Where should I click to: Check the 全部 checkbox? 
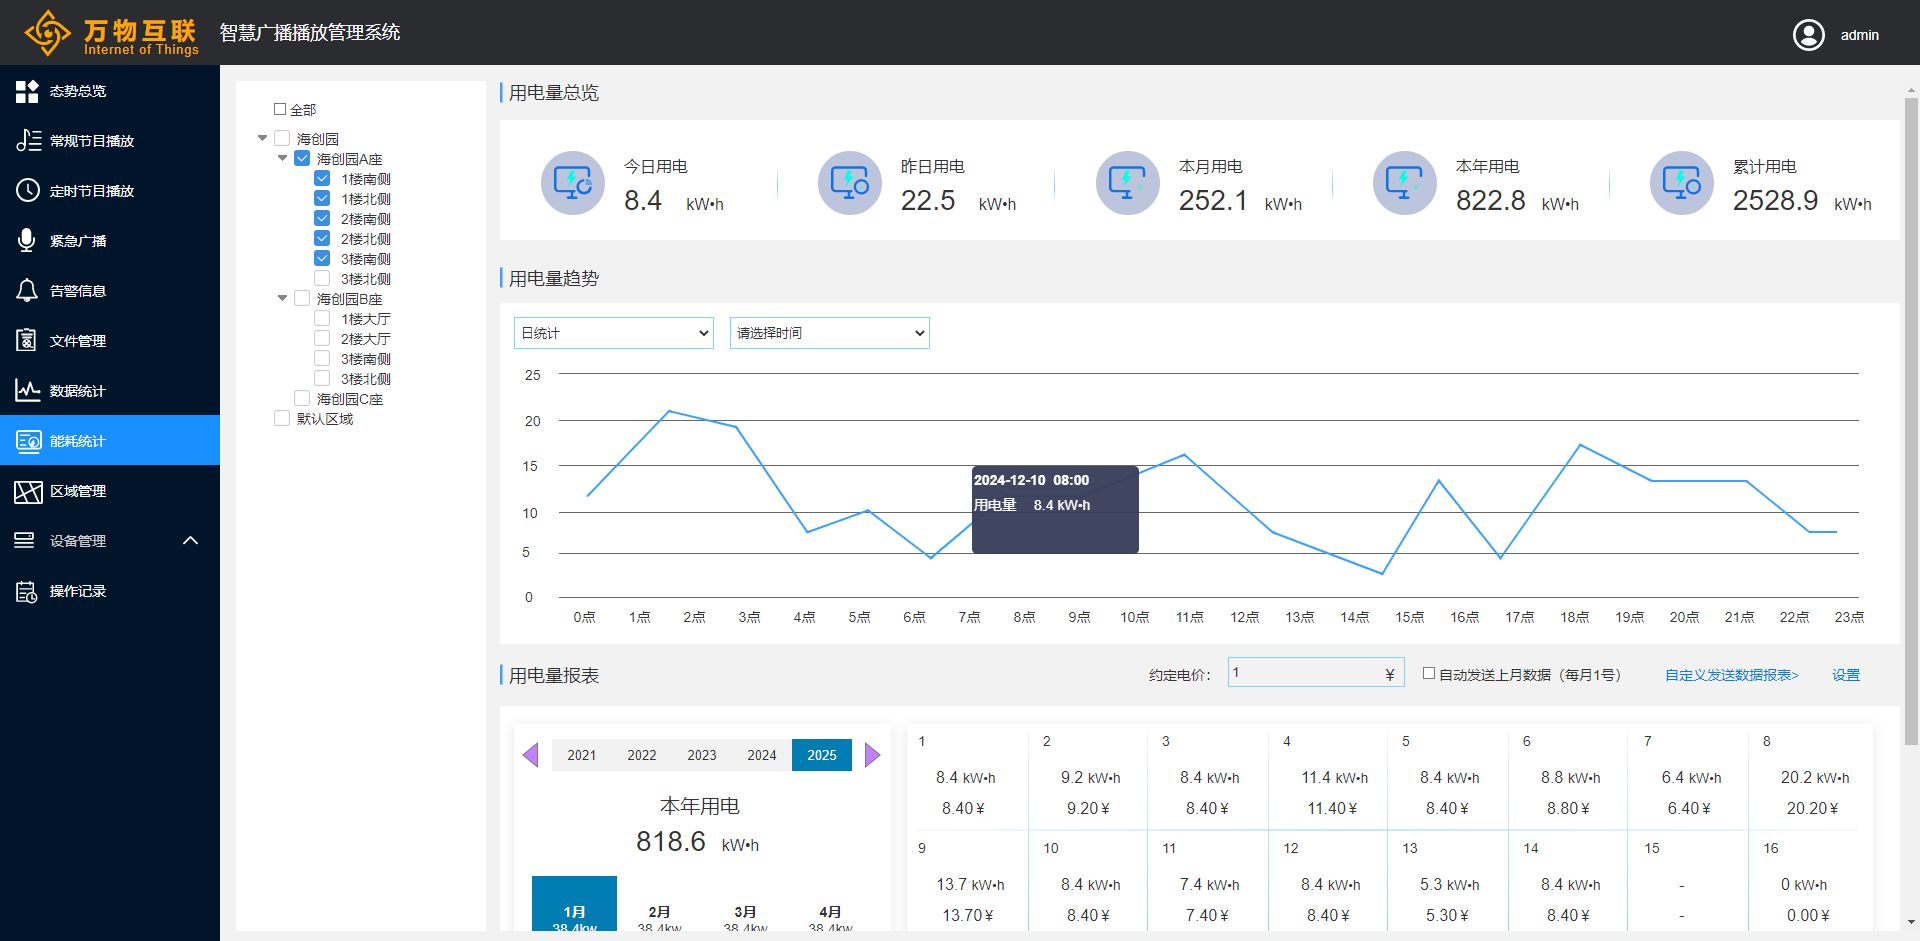(x=280, y=109)
